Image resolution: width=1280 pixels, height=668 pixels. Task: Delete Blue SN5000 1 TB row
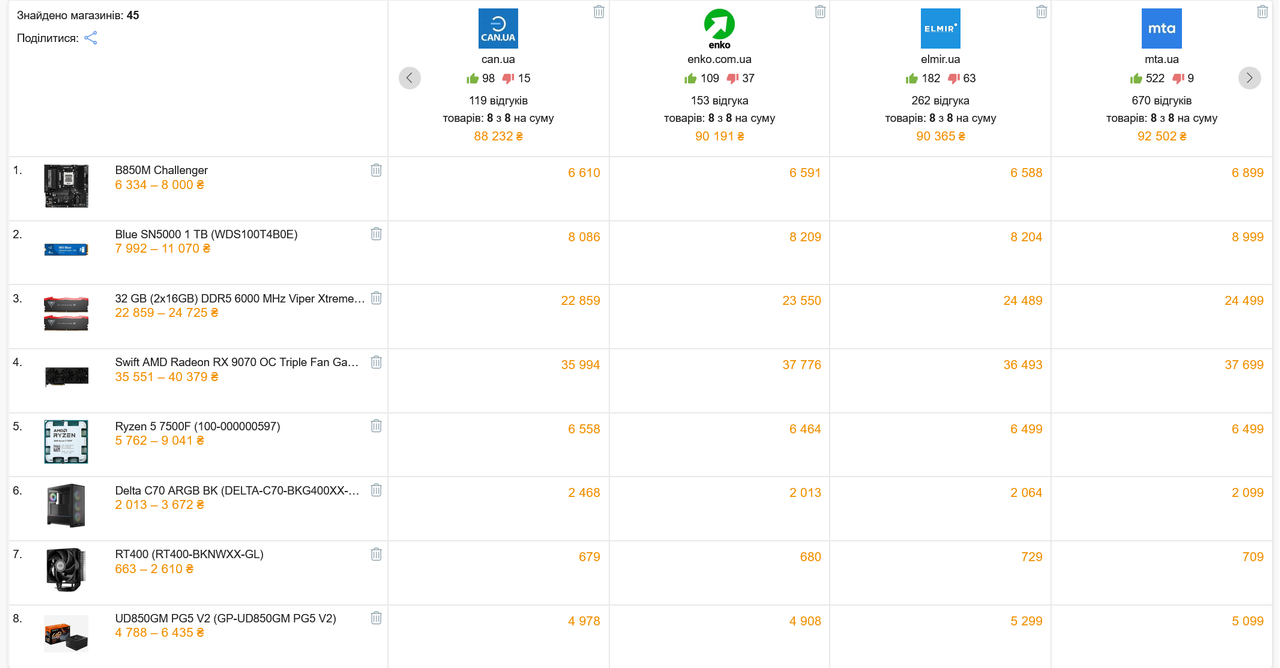coord(376,234)
